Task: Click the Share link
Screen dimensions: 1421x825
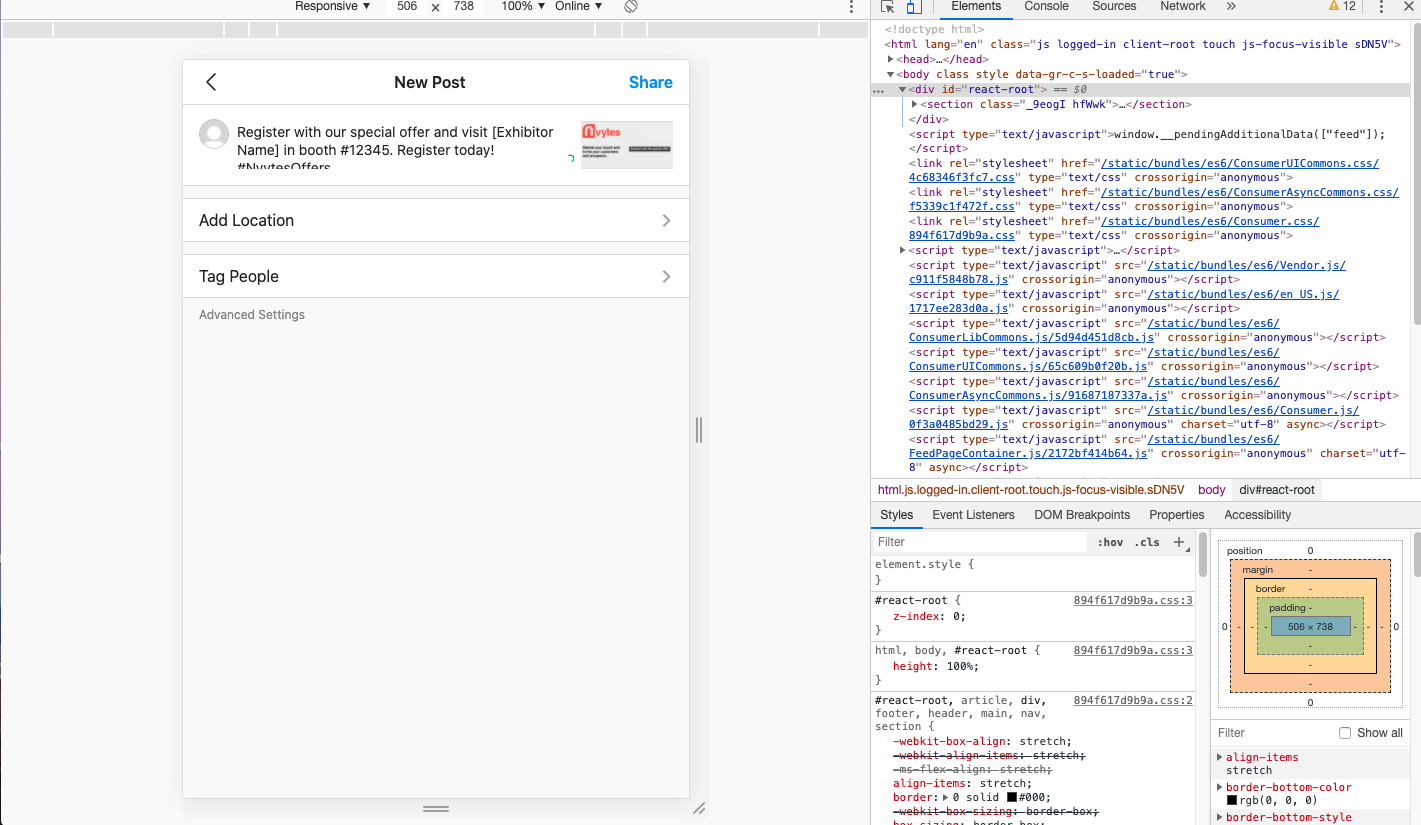Action: 650,83
